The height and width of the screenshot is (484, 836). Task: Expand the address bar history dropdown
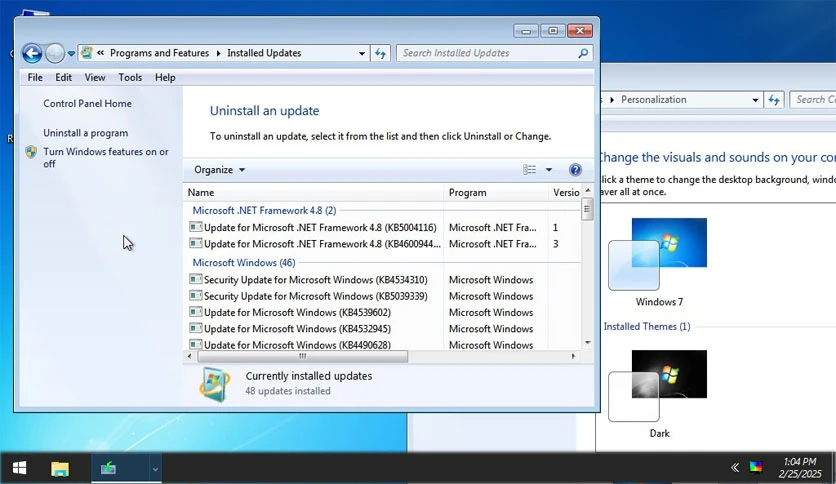click(362, 53)
